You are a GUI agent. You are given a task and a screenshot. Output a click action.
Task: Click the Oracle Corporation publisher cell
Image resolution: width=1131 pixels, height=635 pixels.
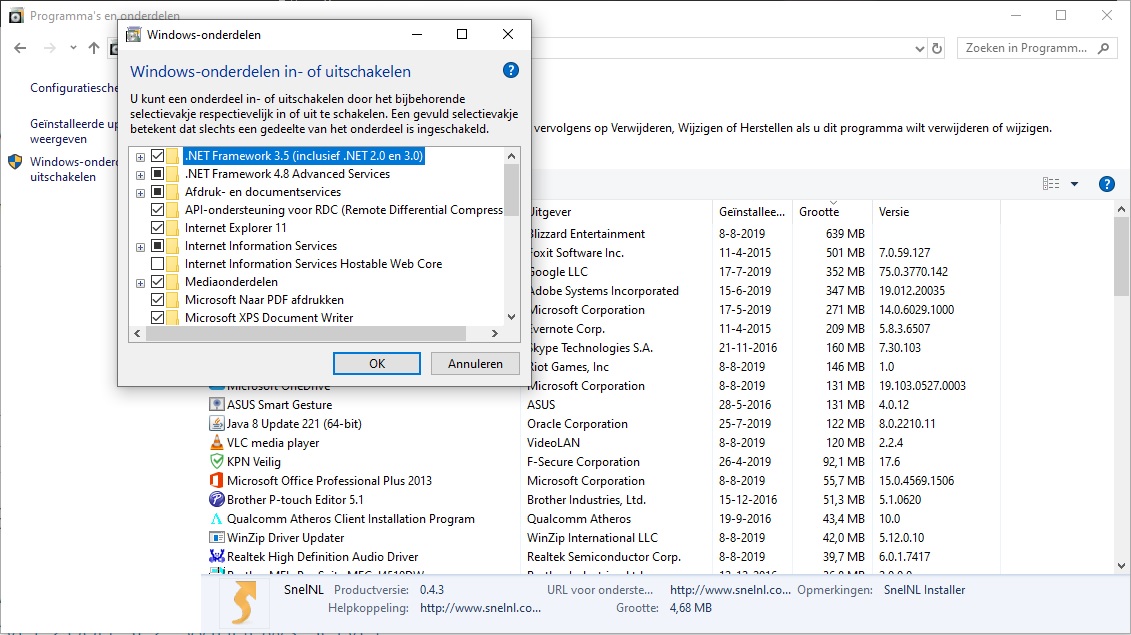577,424
